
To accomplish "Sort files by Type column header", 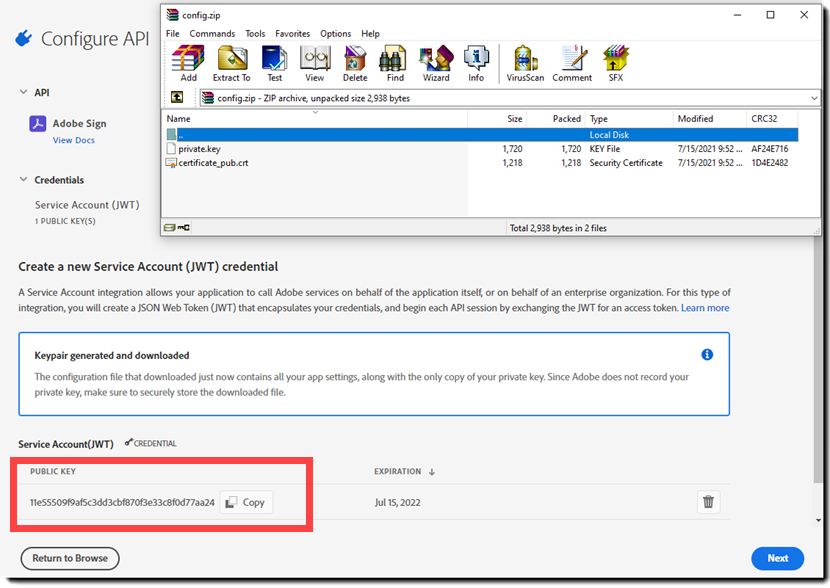I will (x=629, y=119).
